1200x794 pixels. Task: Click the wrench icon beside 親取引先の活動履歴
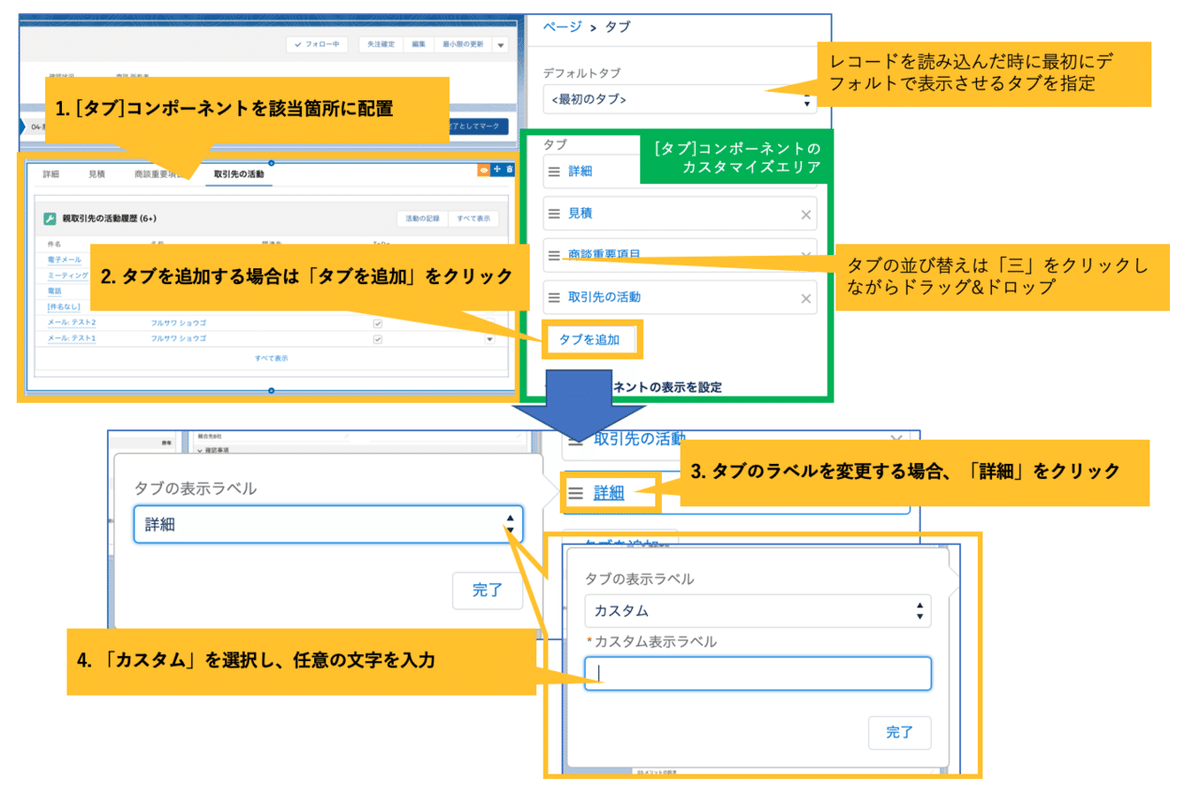(50, 218)
